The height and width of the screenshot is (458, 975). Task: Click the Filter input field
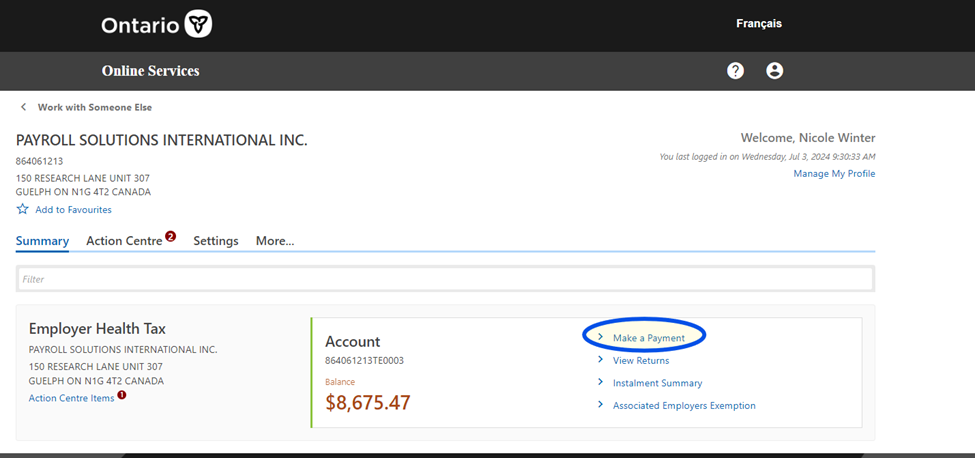[x=445, y=279]
